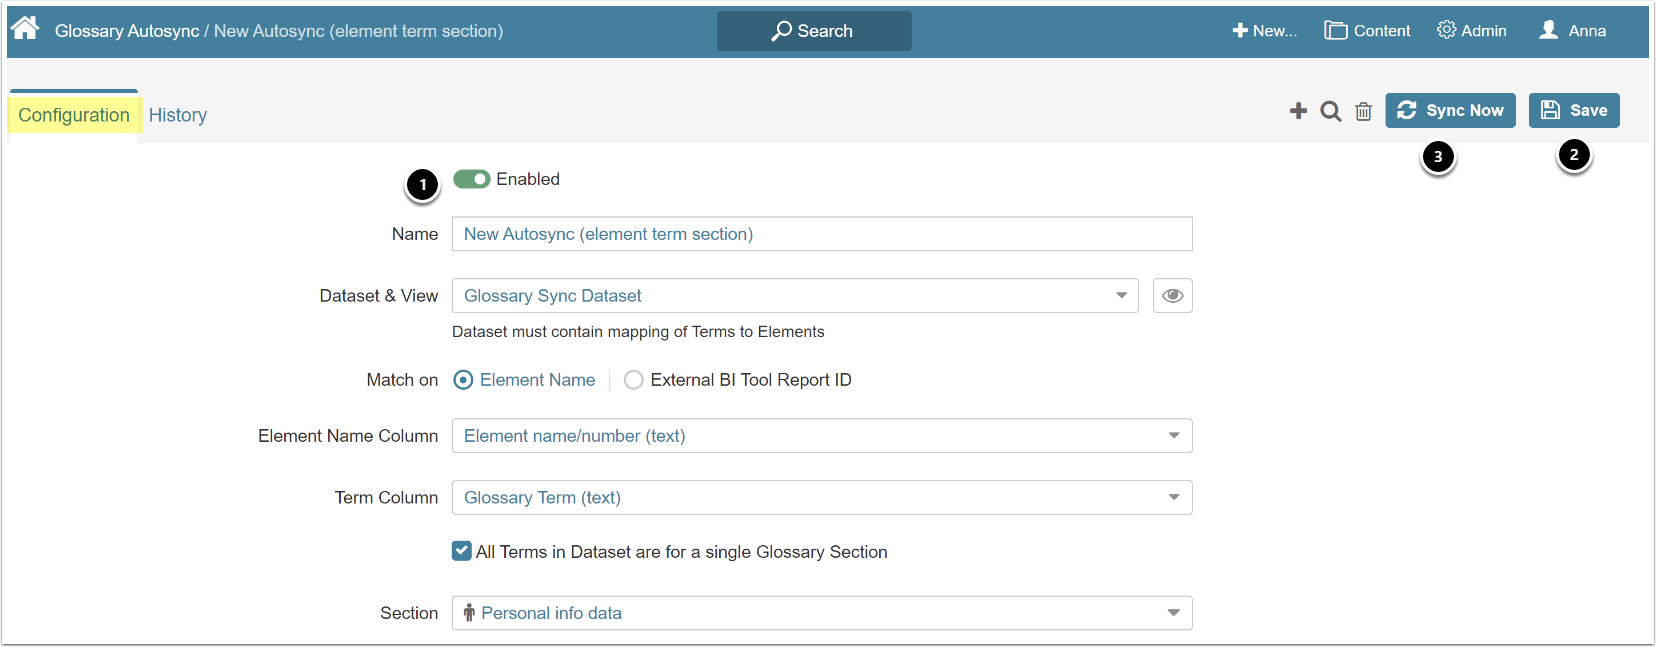Screen dimensions: 1656x647
Task: Open the Anna user profile menu
Action: coord(1572,31)
